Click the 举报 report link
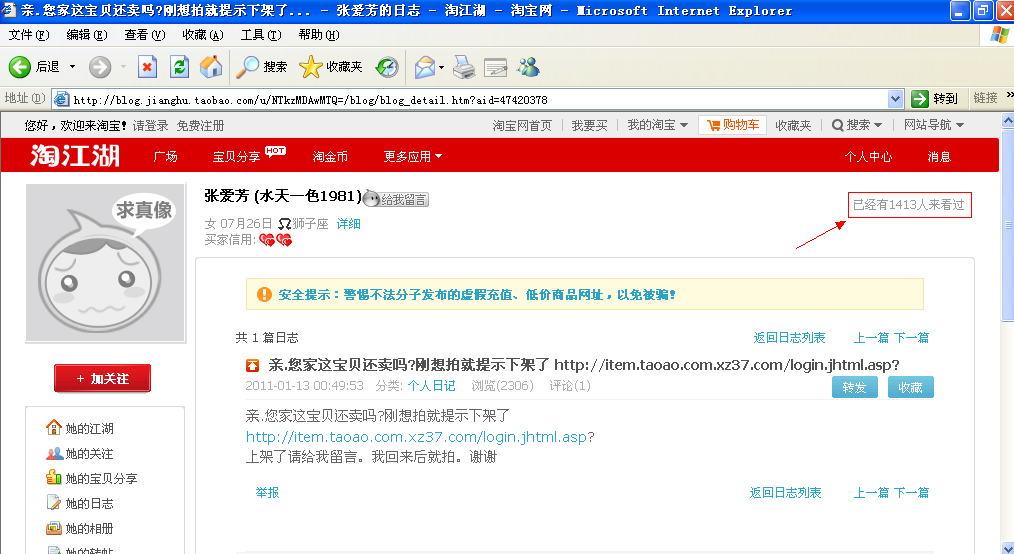The height and width of the screenshot is (554, 1014). point(267,493)
